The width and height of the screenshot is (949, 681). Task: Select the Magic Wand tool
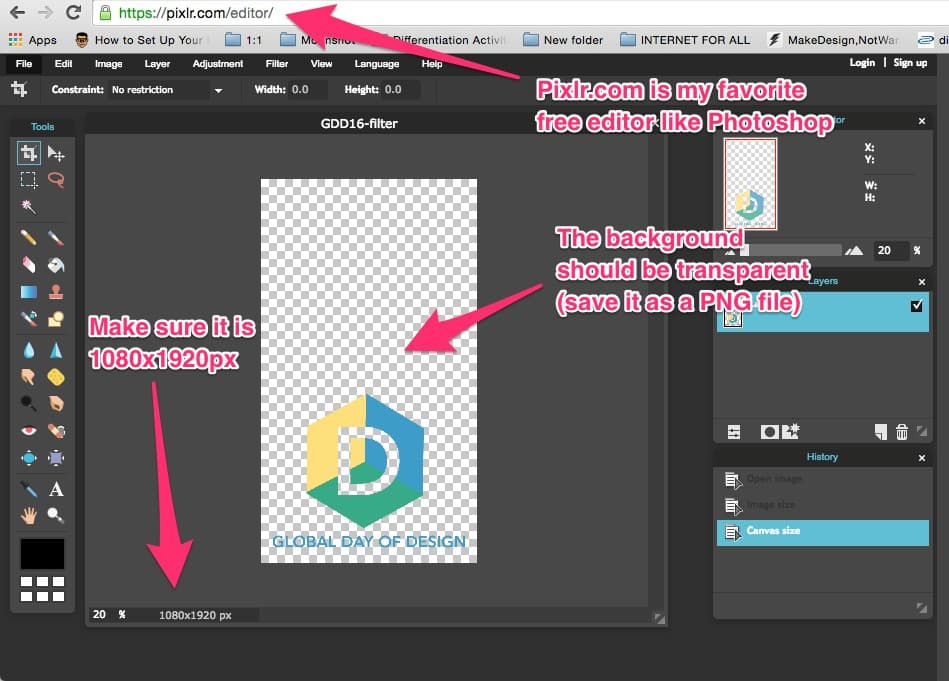tap(28, 206)
